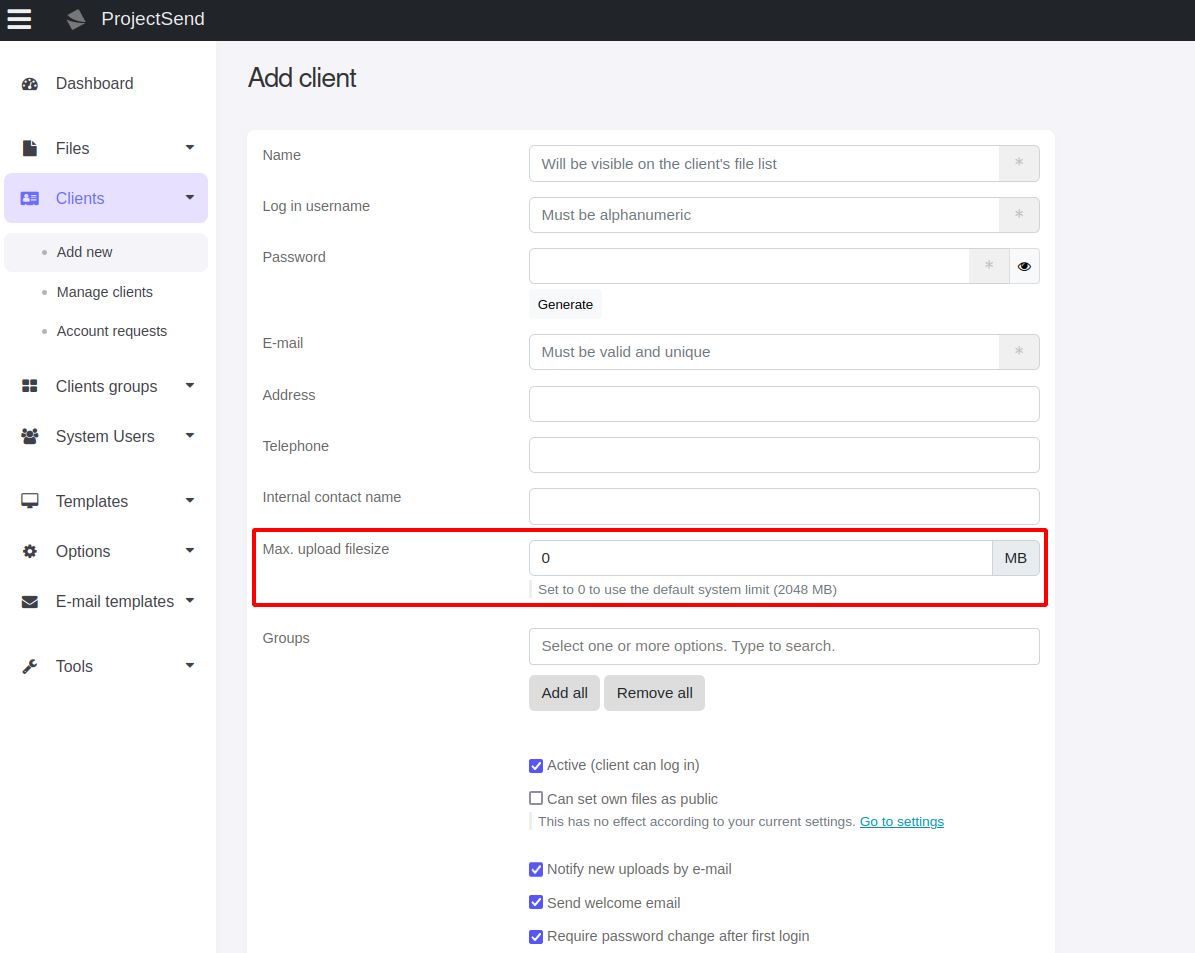Click the Options gear icon
This screenshot has height=953, width=1195.
point(30,551)
